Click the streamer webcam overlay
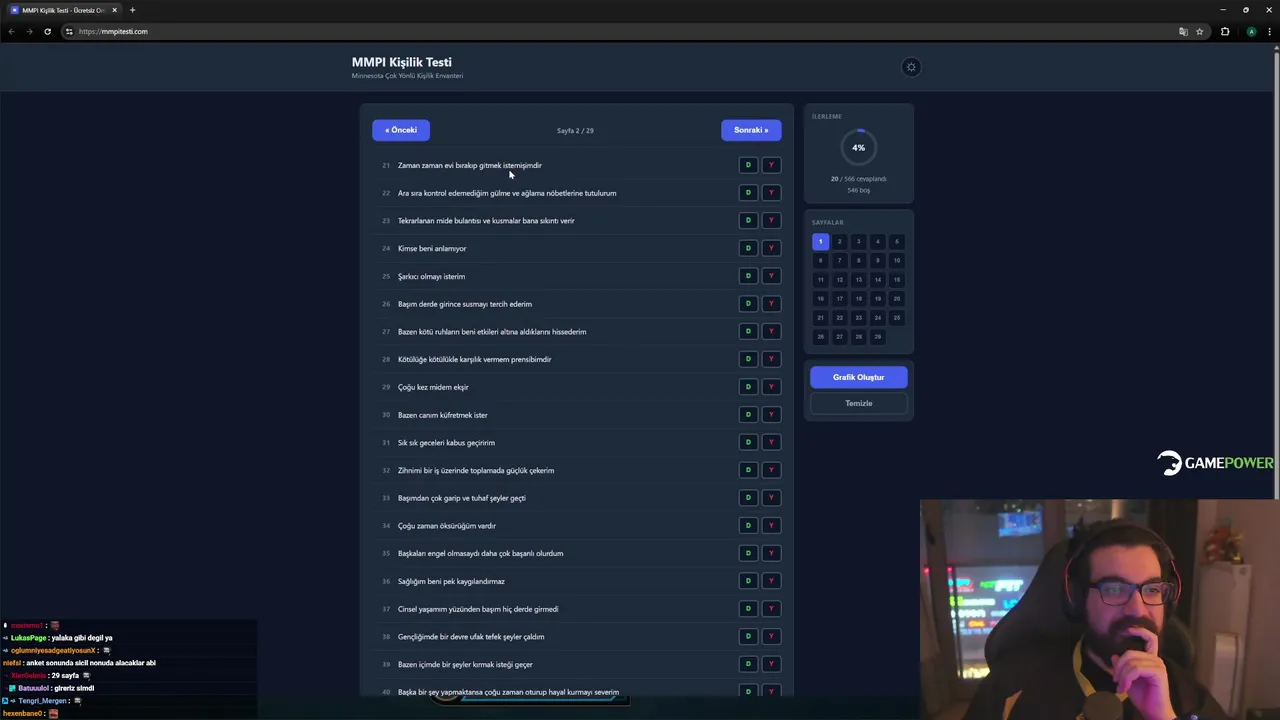This screenshot has height=720, width=1280. [1100, 609]
